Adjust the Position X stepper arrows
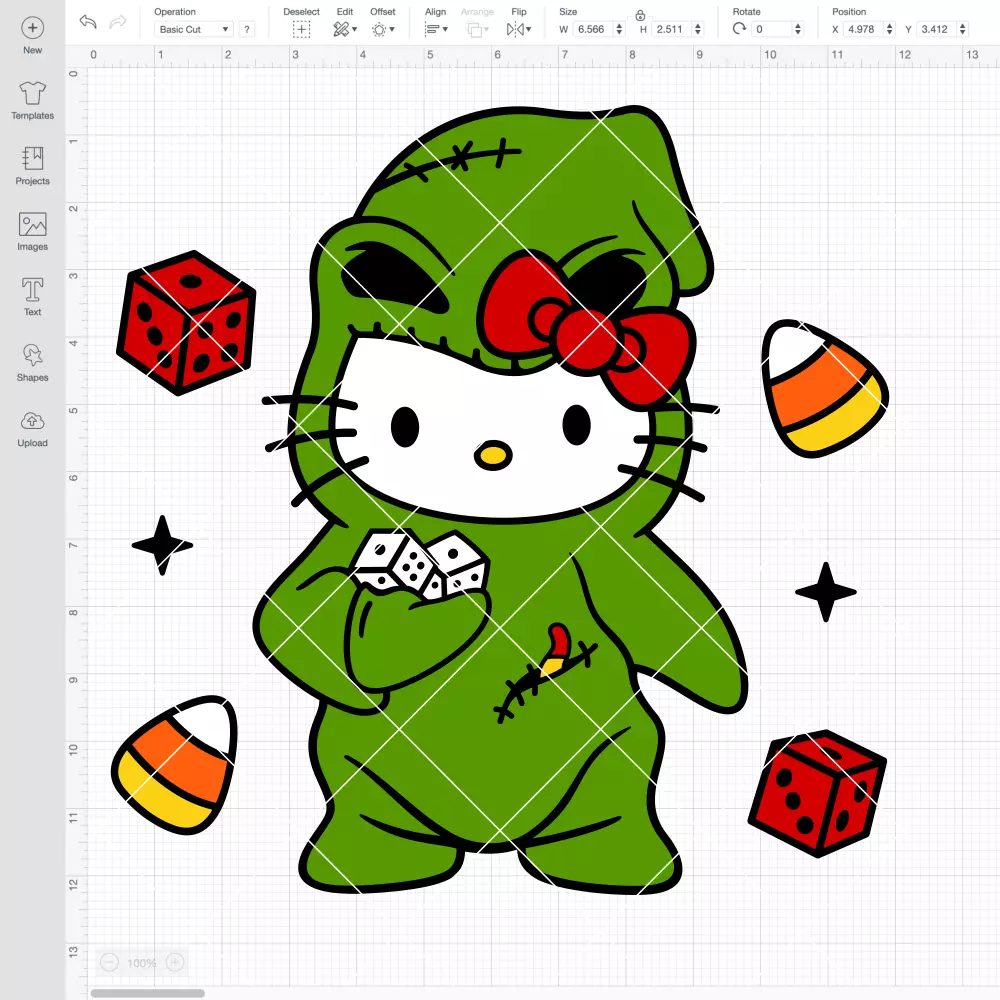Screen dimensions: 1000x1000 890,29
